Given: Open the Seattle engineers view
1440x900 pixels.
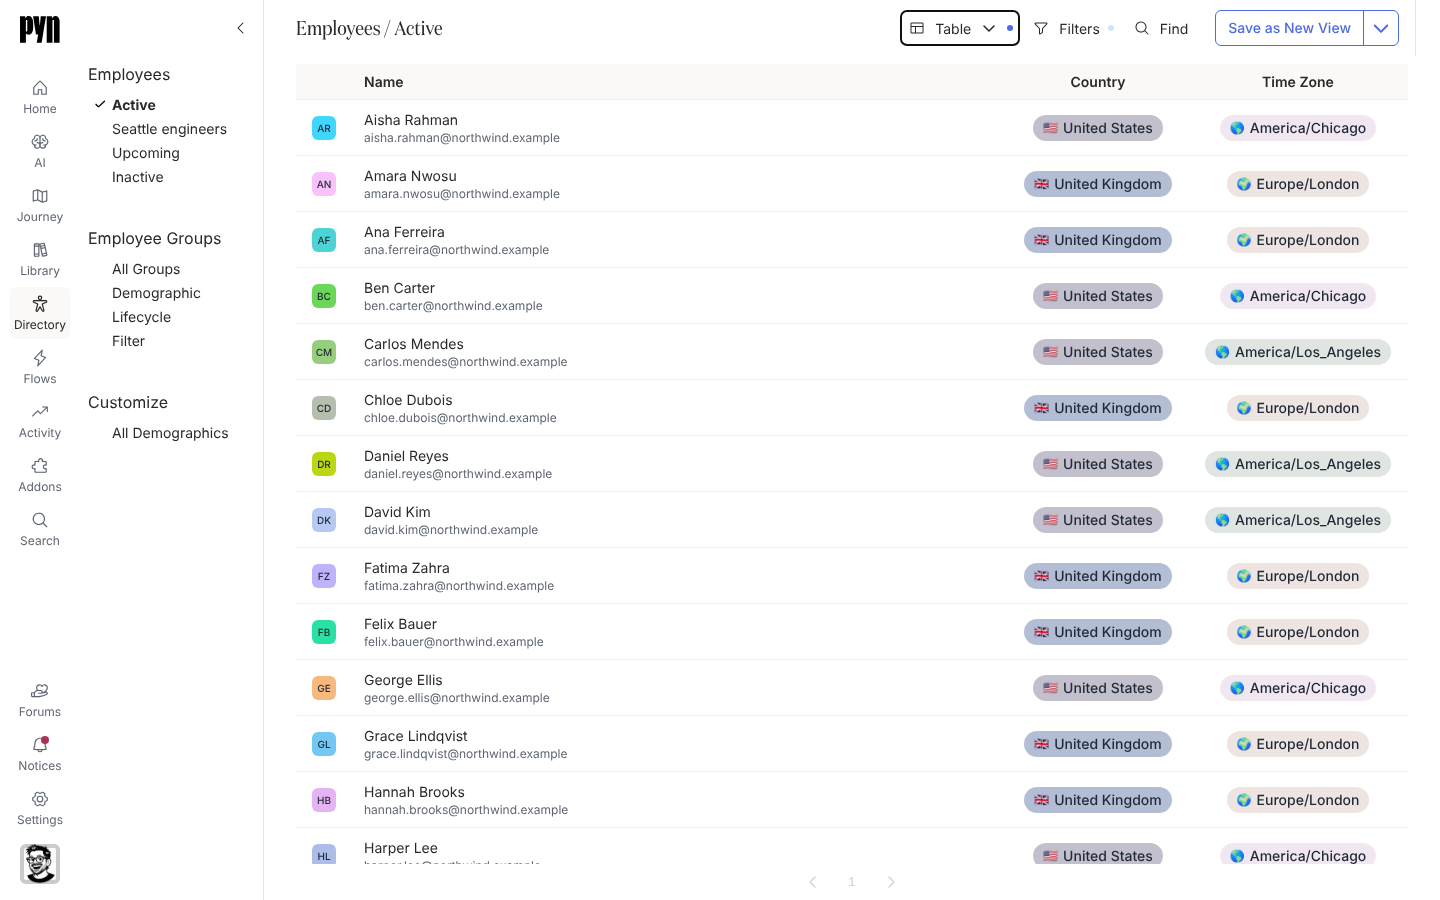Looking at the screenshot, I should [x=169, y=129].
